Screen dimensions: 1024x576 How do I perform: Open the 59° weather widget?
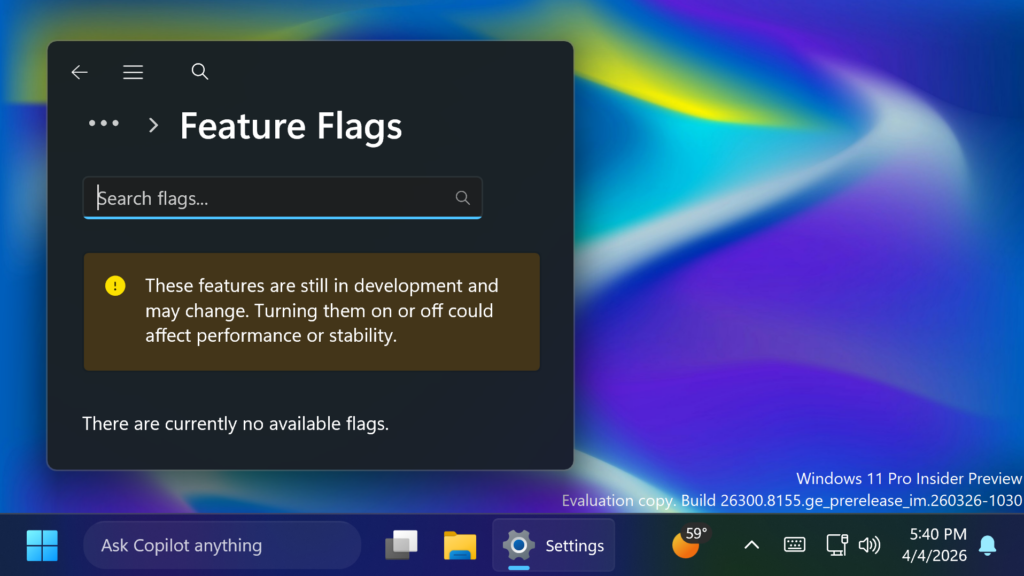pyautogui.click(x=688, y=543)
